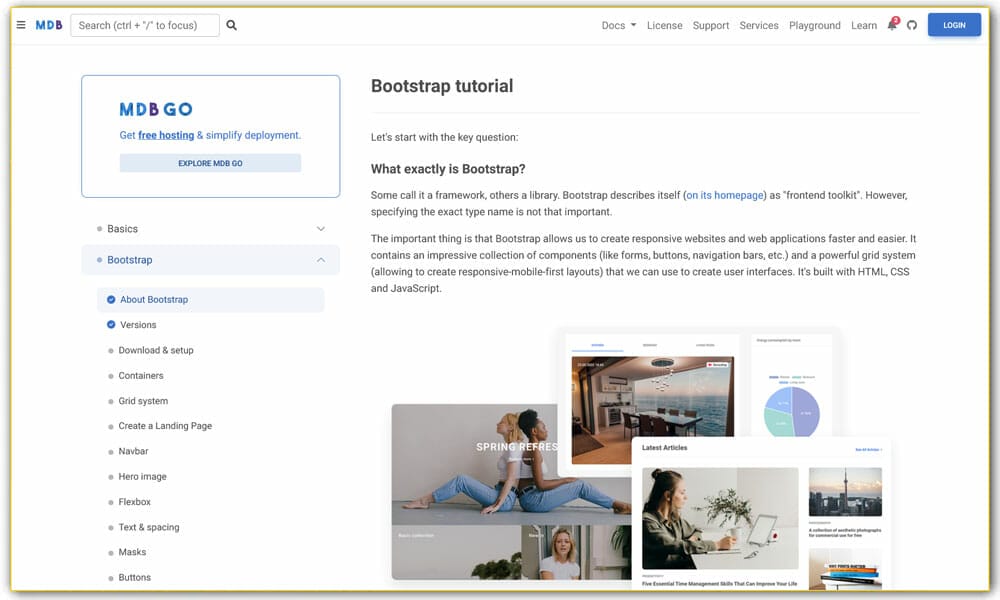This screenshot has height=600, width=1000.
Task: Click the Bootstrap tutorial heading
Action: click(x=442, y=86)
